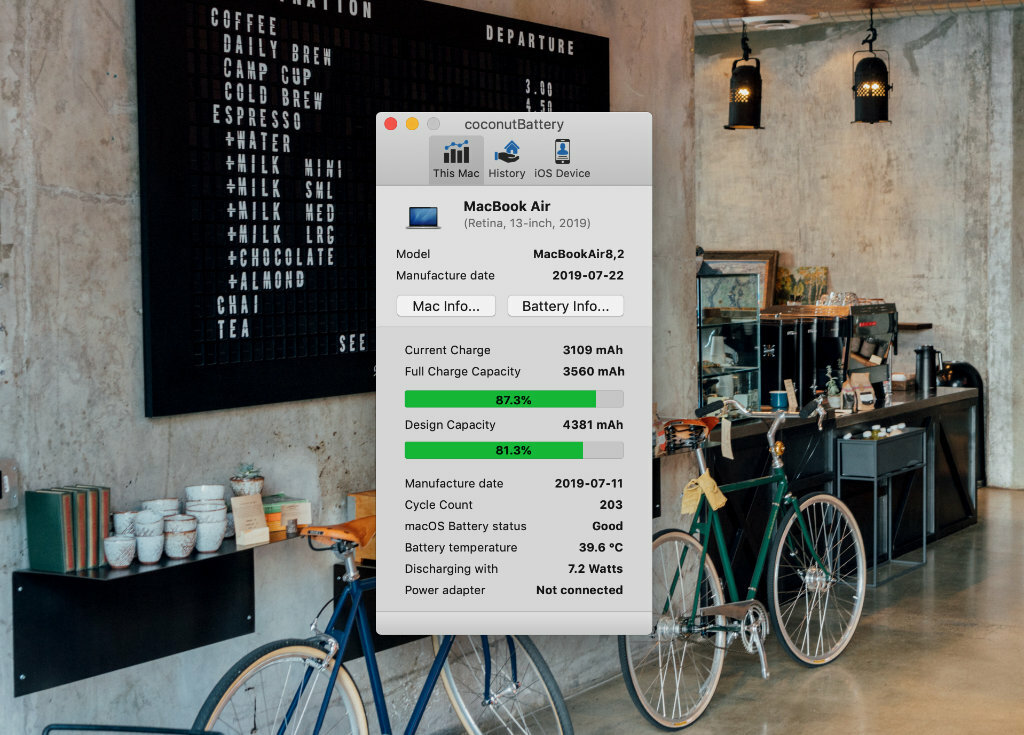Click the MacBook Air laptop icon
Viewport: 1024px width, 735px height.
[423, 216]
